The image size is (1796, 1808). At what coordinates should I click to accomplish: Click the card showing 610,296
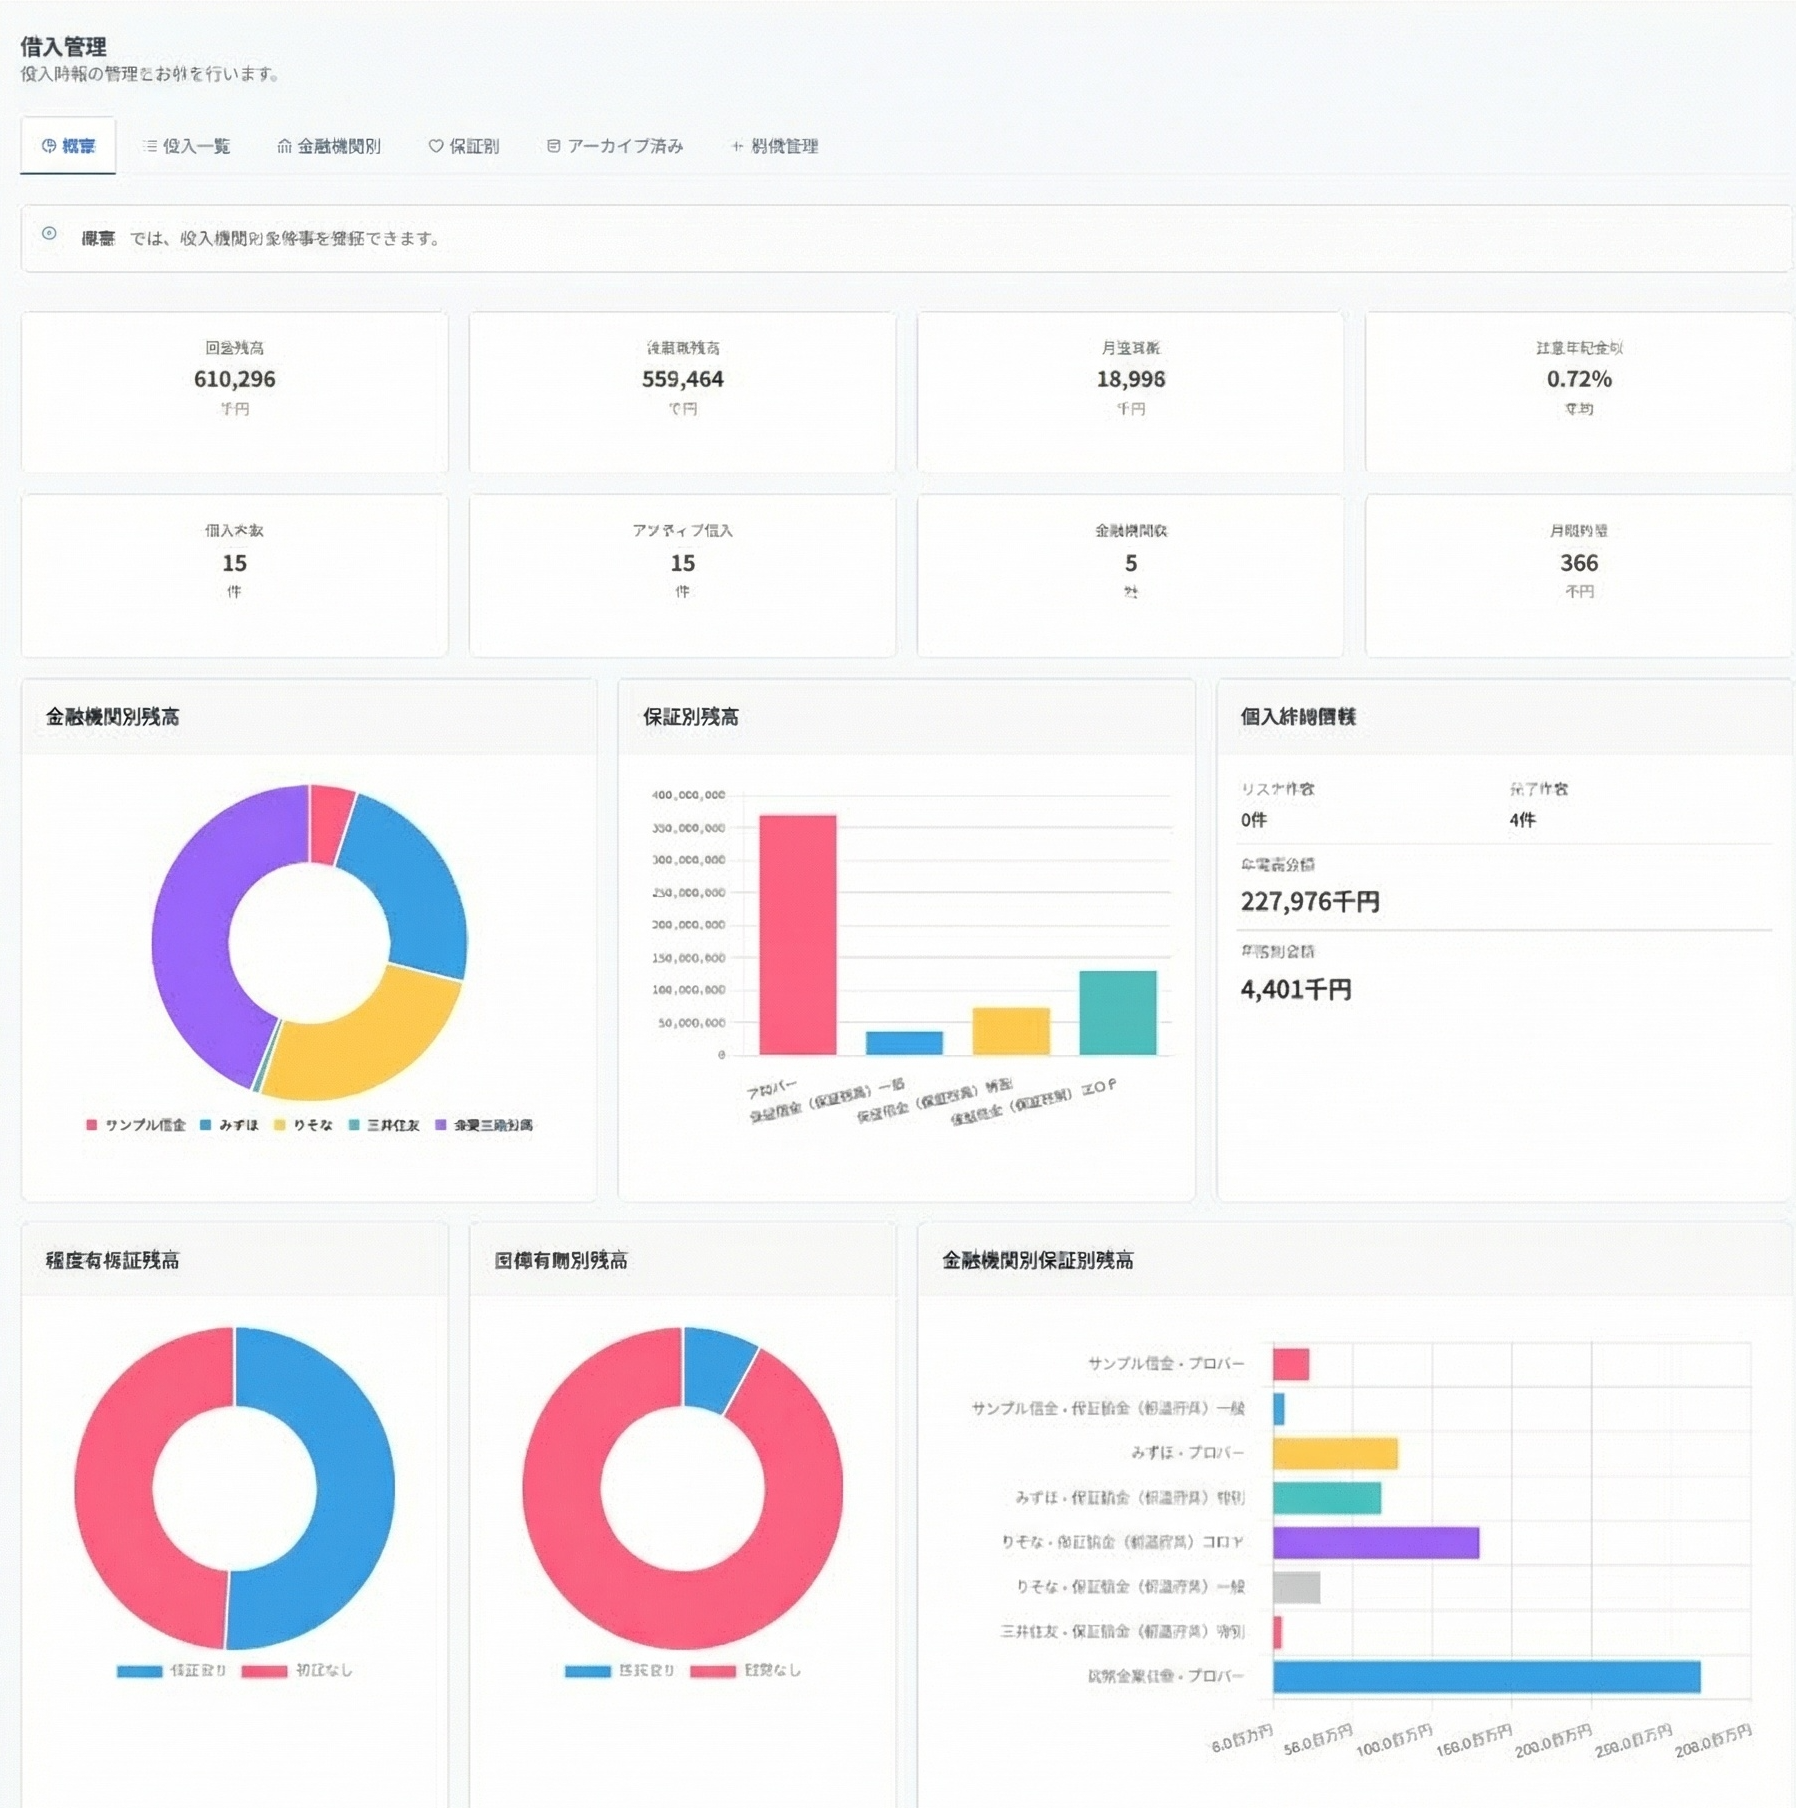pos(234,391)
